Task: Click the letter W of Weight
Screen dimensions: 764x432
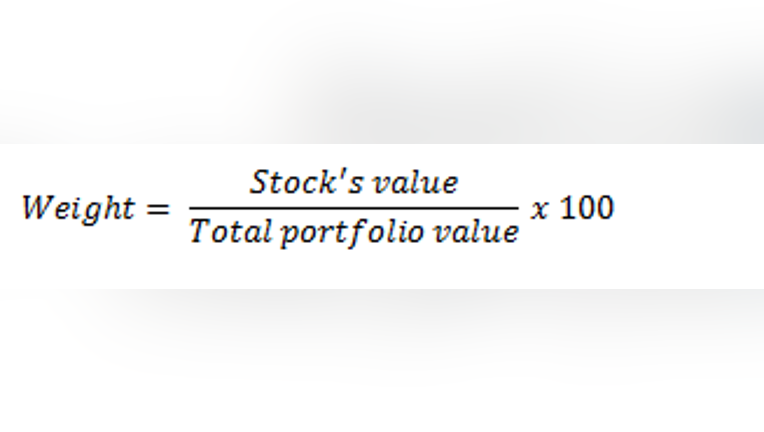Action: click(x=37, y=207)
